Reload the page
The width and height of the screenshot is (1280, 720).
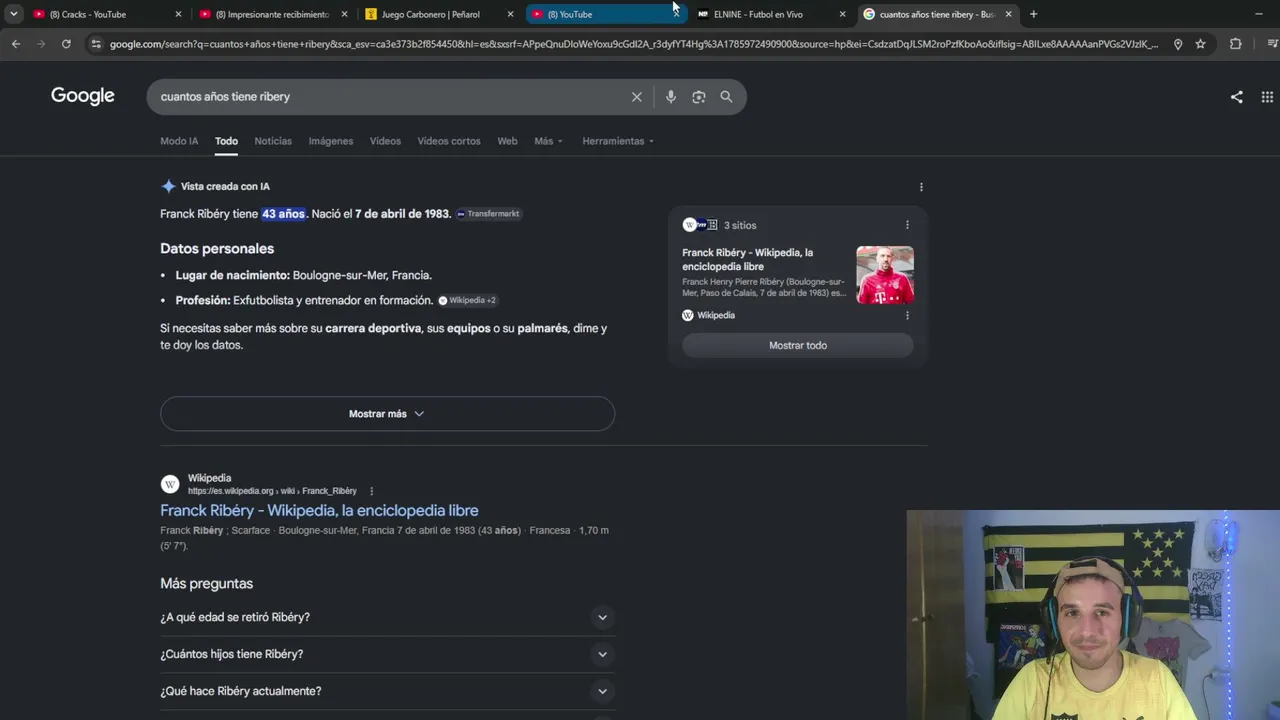click(x=66, y=44)
